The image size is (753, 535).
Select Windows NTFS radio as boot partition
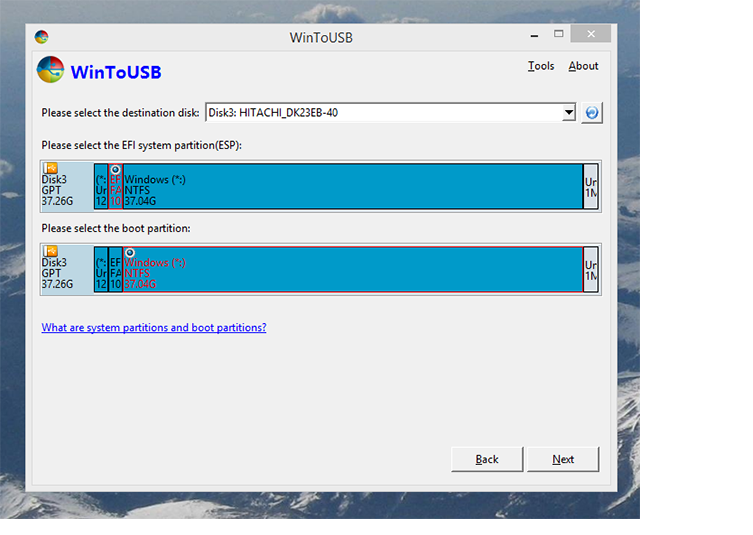tap(130, 253)
